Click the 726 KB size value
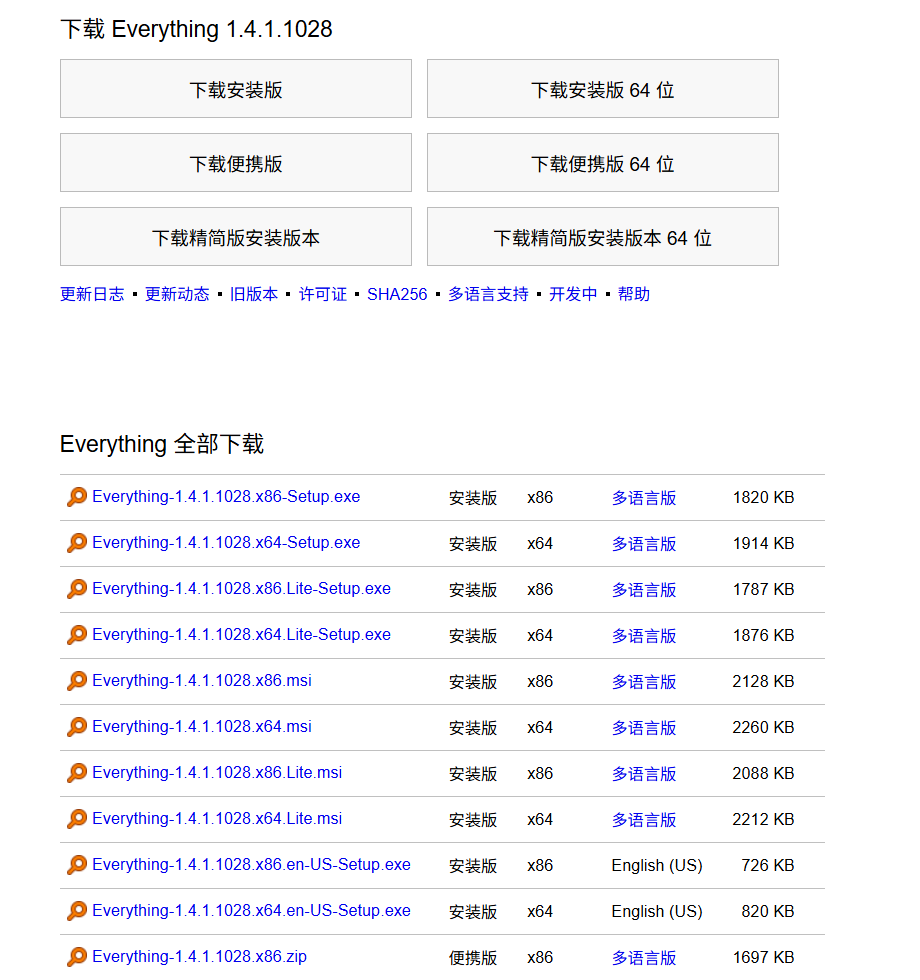The width and height of the screenshot is (920, 980). [x=768, y=866]
